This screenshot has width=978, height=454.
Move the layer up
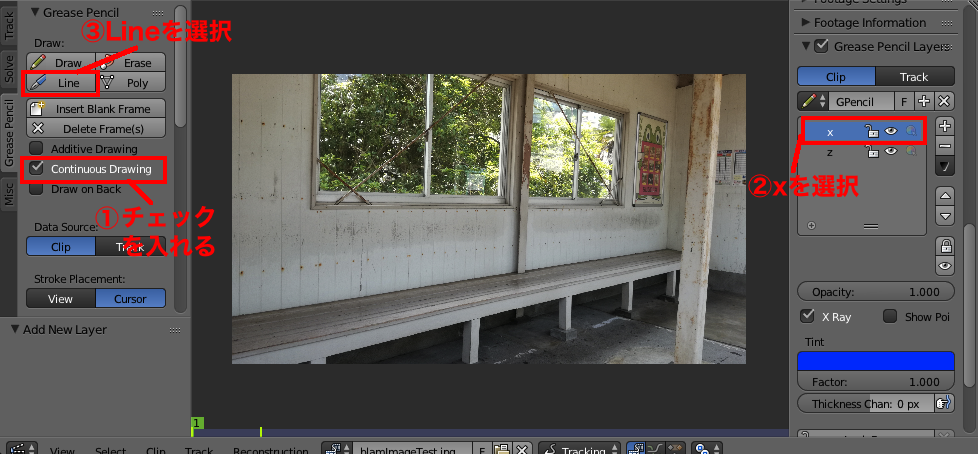coord(946,196)
